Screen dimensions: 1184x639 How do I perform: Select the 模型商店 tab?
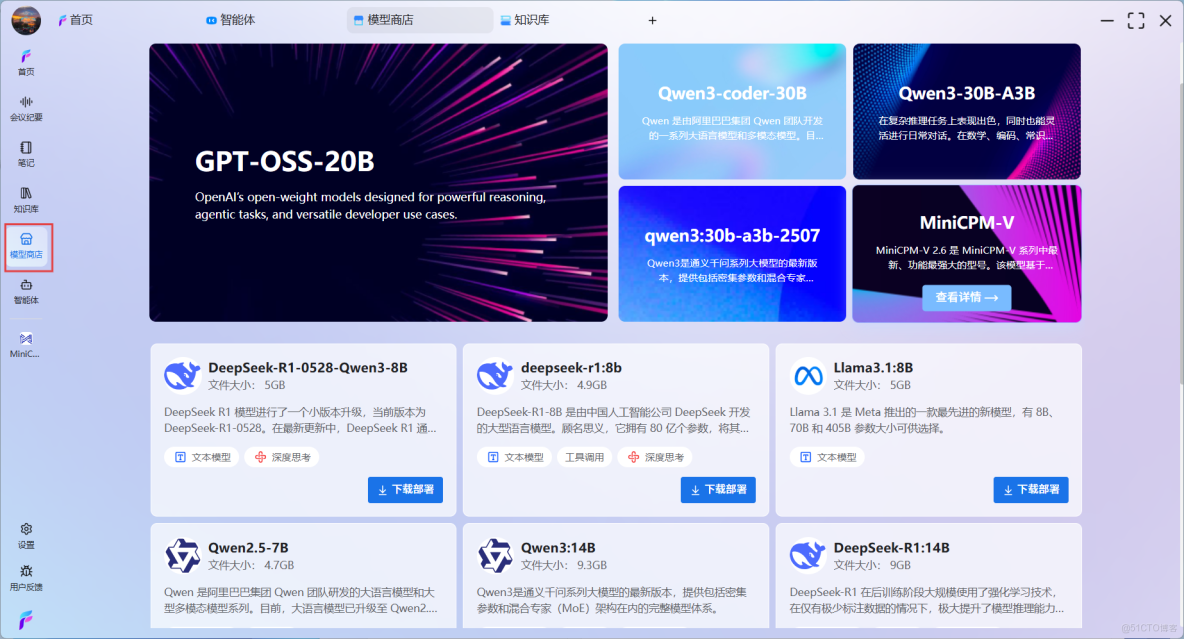[419, 20]
